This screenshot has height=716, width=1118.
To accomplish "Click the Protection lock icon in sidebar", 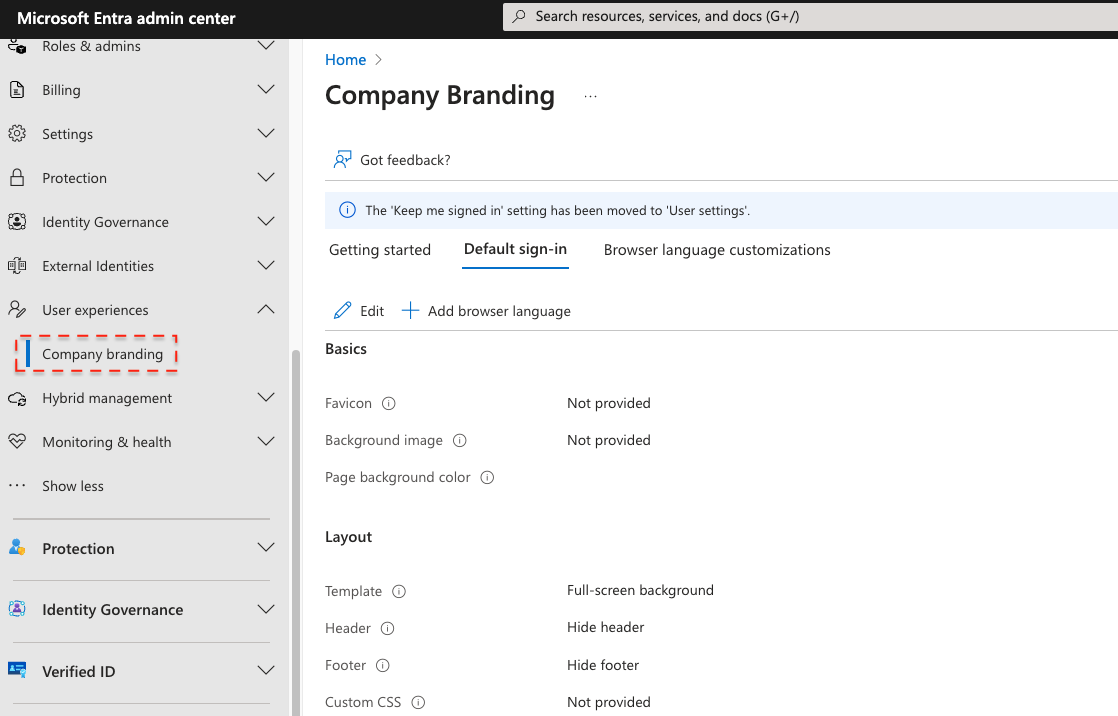I will 17,178.
